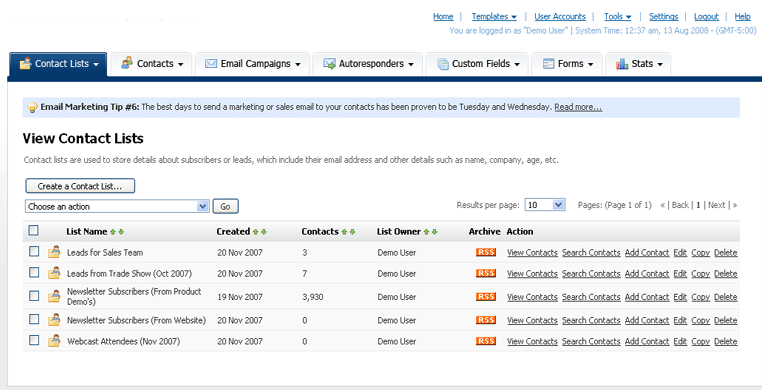The height and width of the screenshot is (390, 762).
Task: Check the box for Leads for Sales Team
Action: [x=34, y=252]
